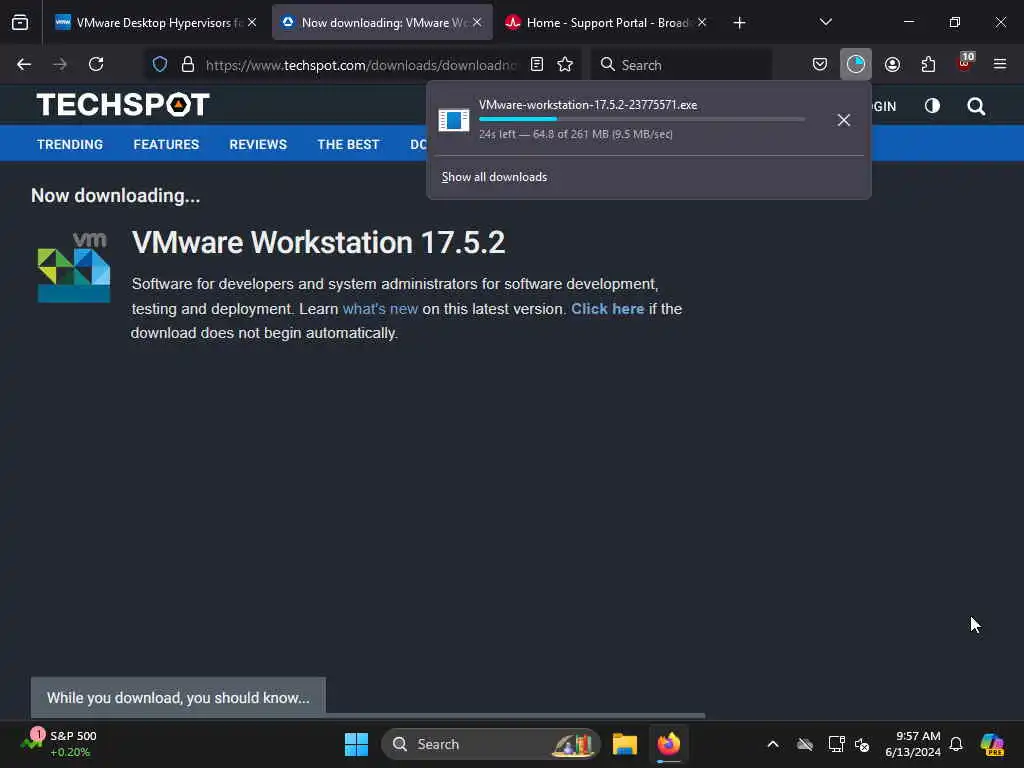1024x768 pixels.
Task: Click the "Click here" download link
Action: (x=607, y=309)
